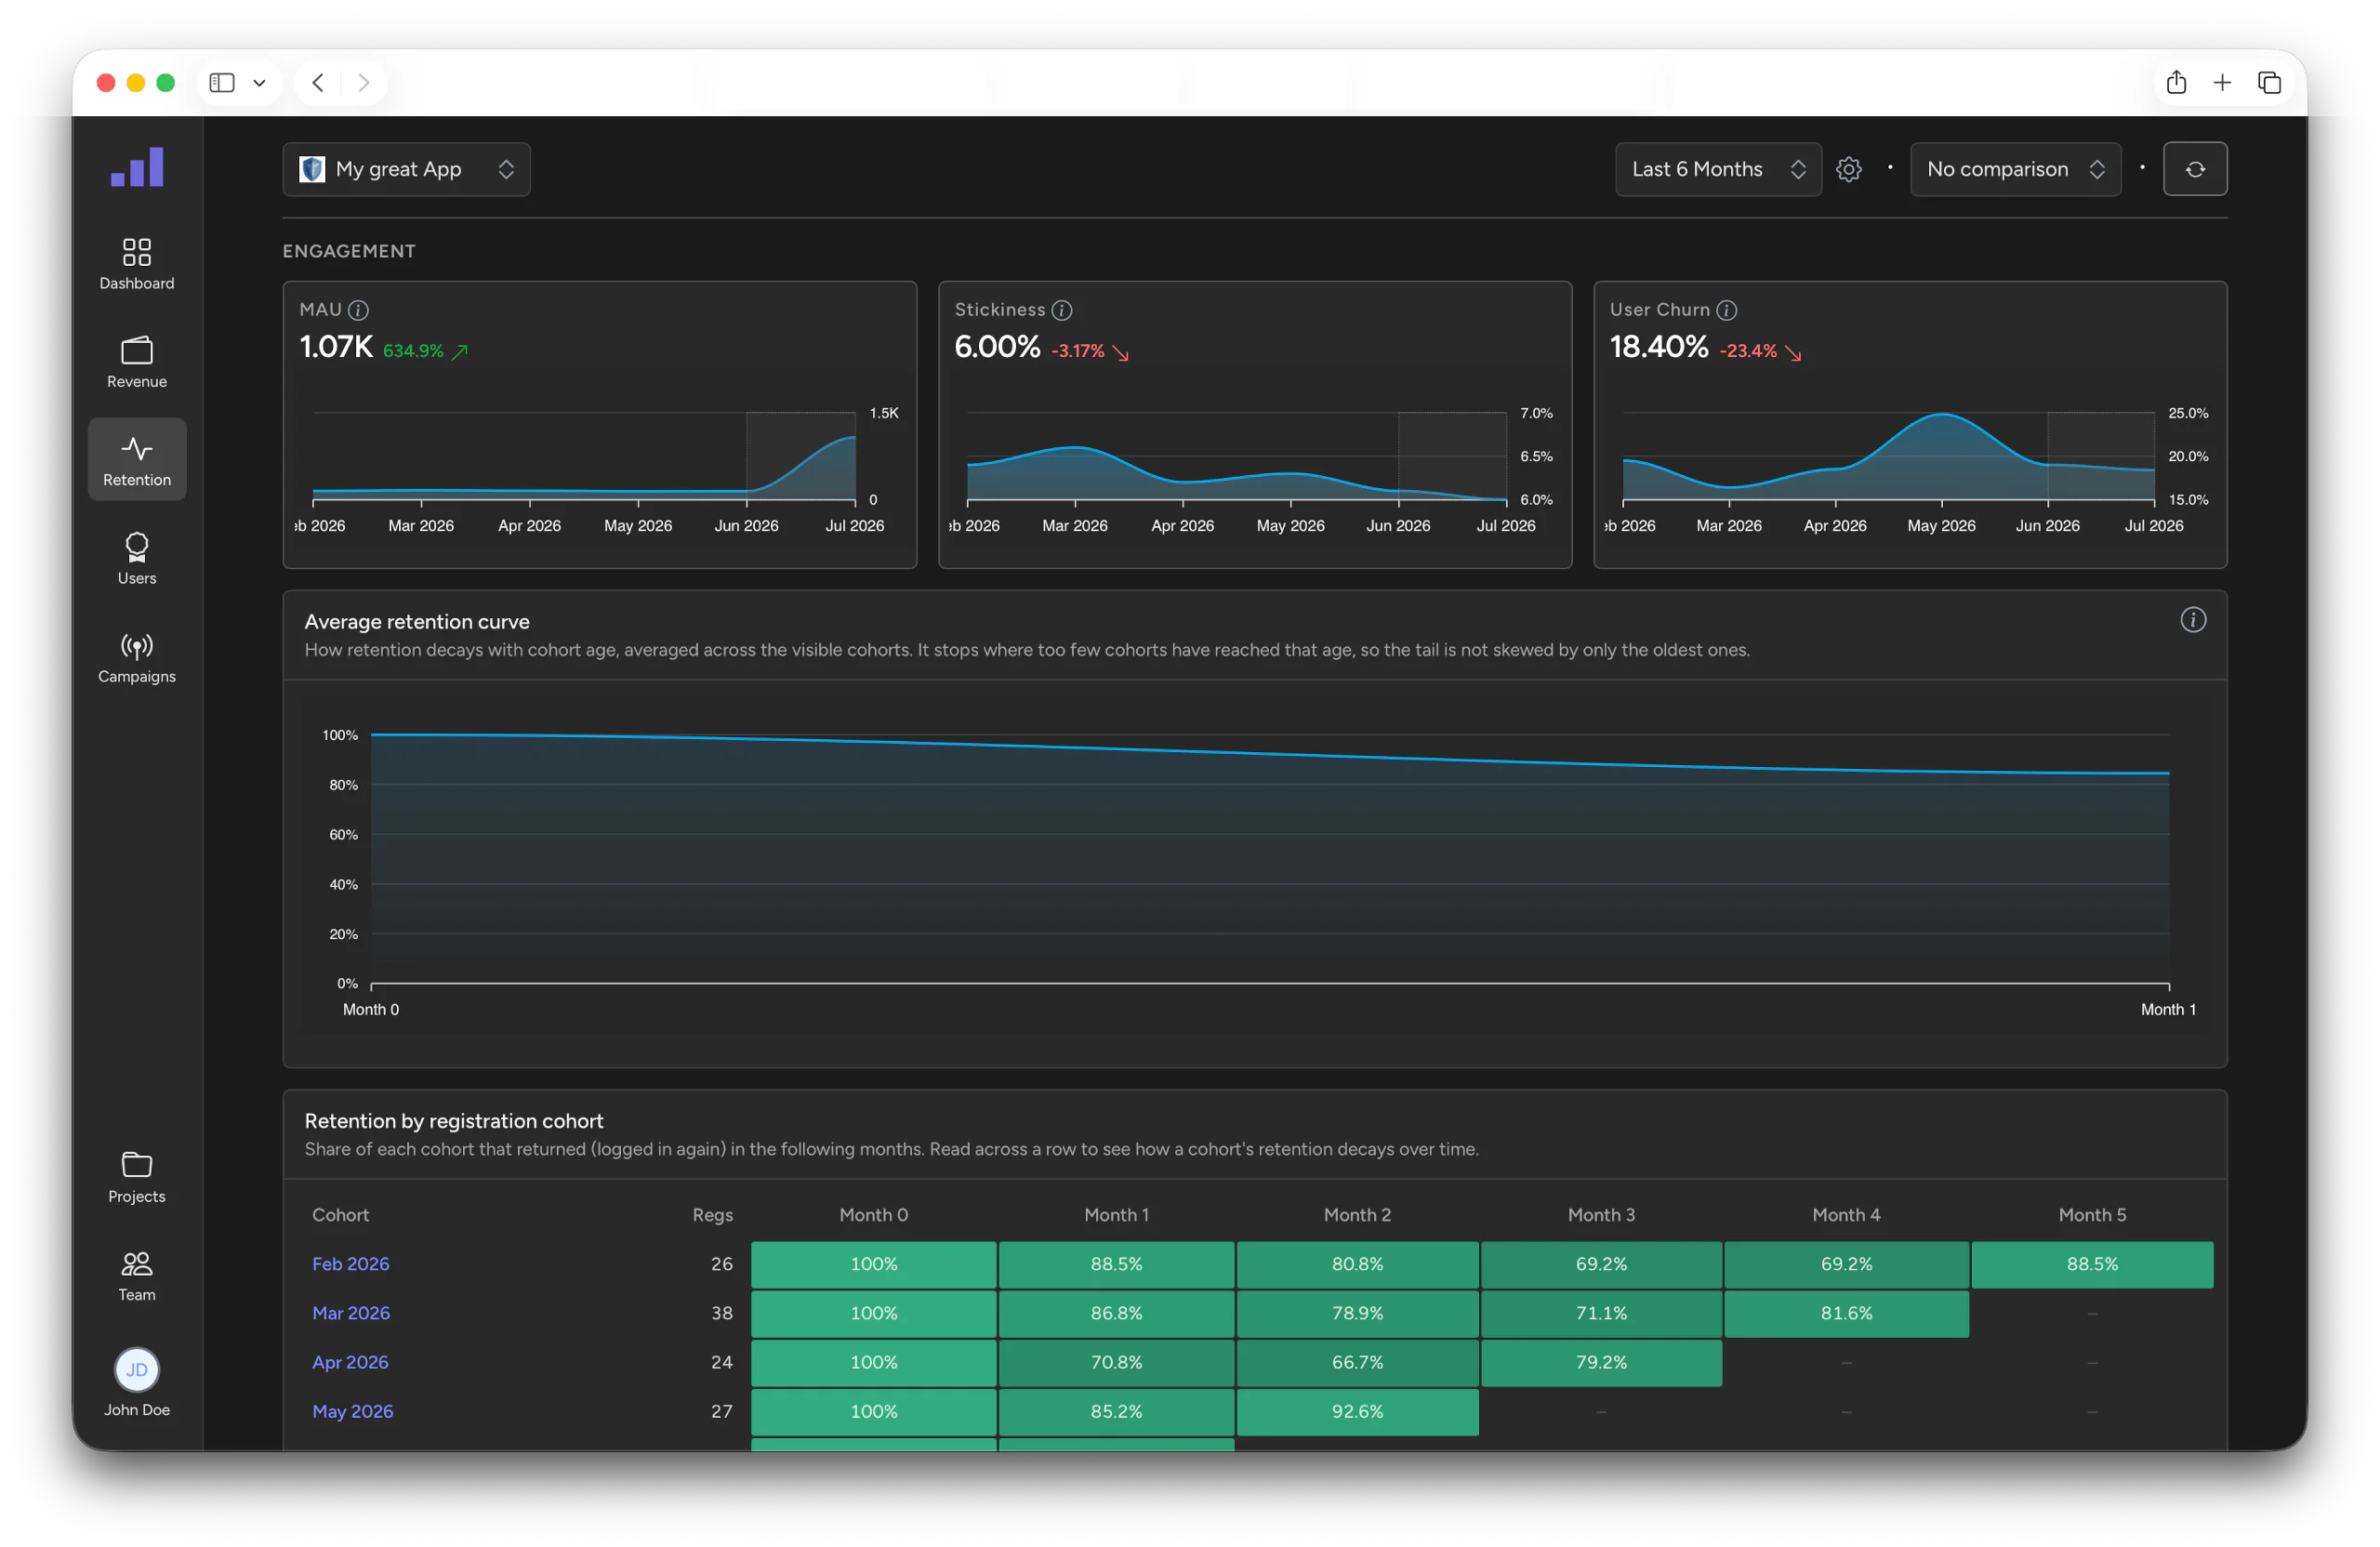This screenshot has height=1547, width=2380.
Task: Toggle the browser sidebar panel icon
Action: 222,83
